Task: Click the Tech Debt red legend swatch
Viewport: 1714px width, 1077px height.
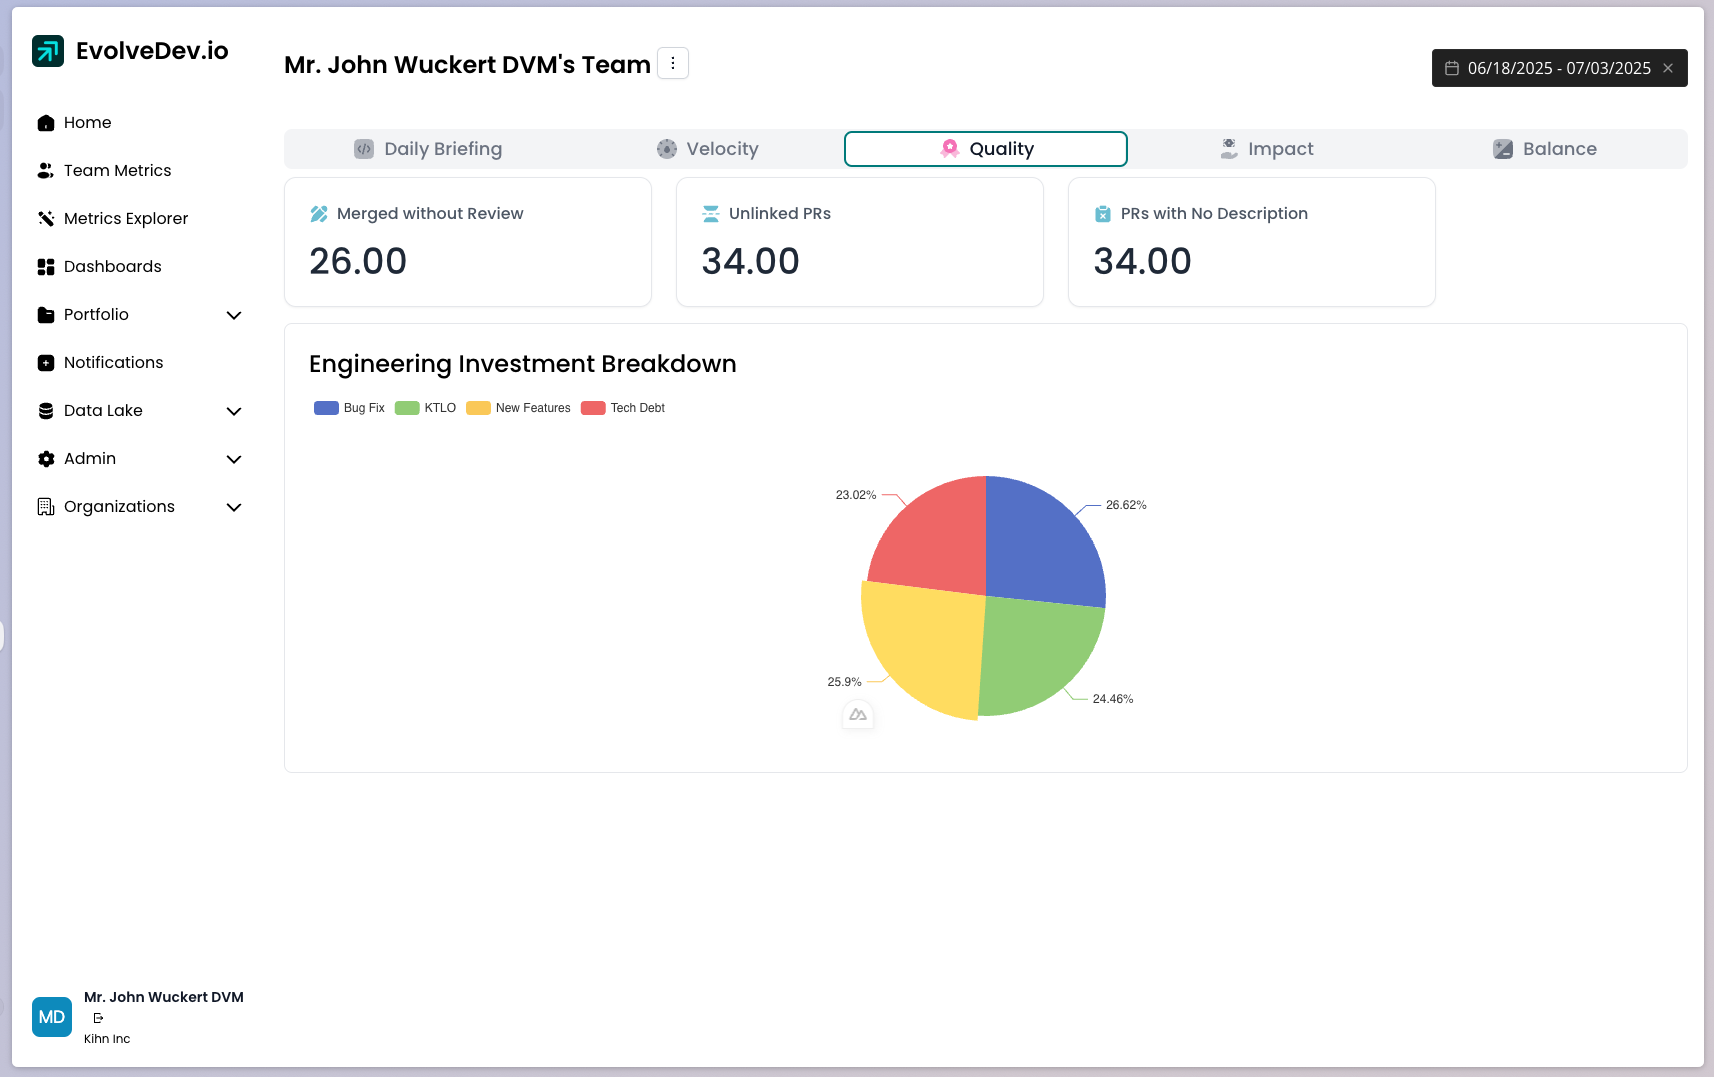Action: pyautogui.click(x=593, y=408)
